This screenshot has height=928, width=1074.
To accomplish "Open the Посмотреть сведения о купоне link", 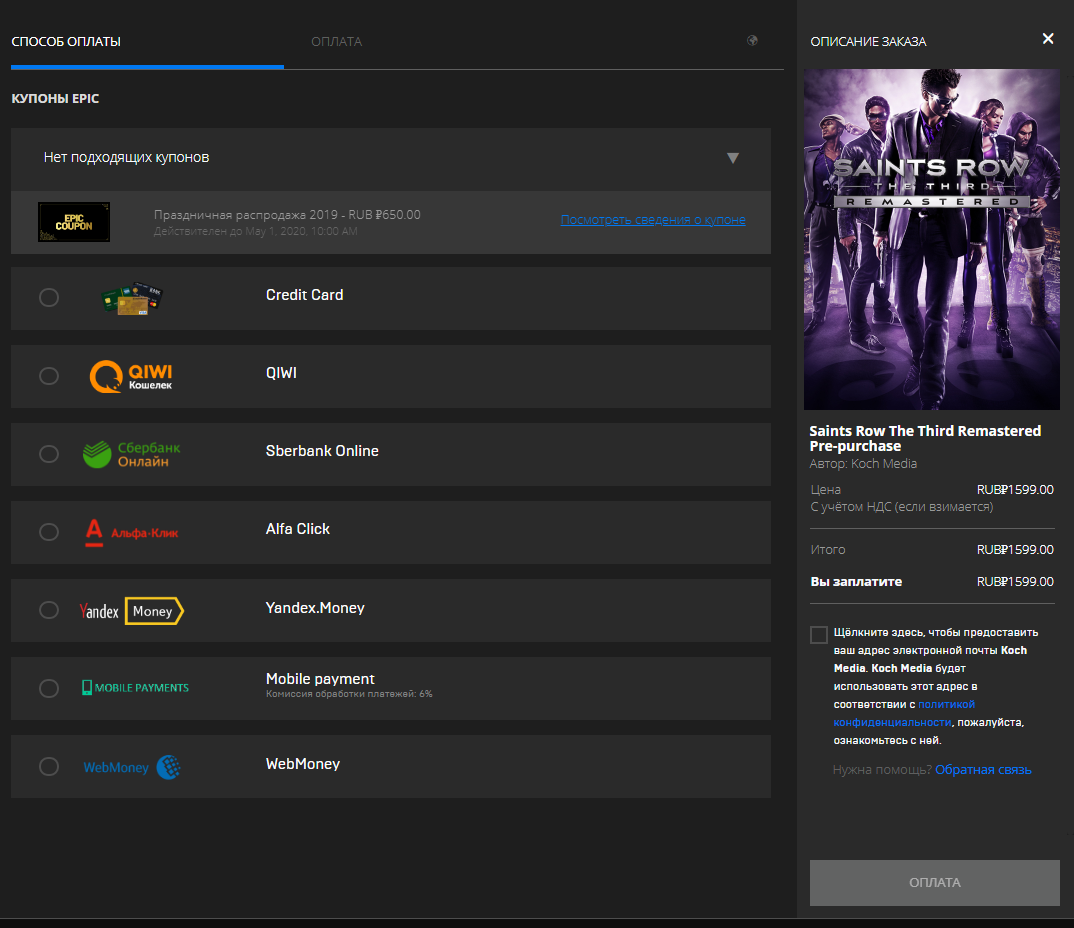I will (652, 220).
